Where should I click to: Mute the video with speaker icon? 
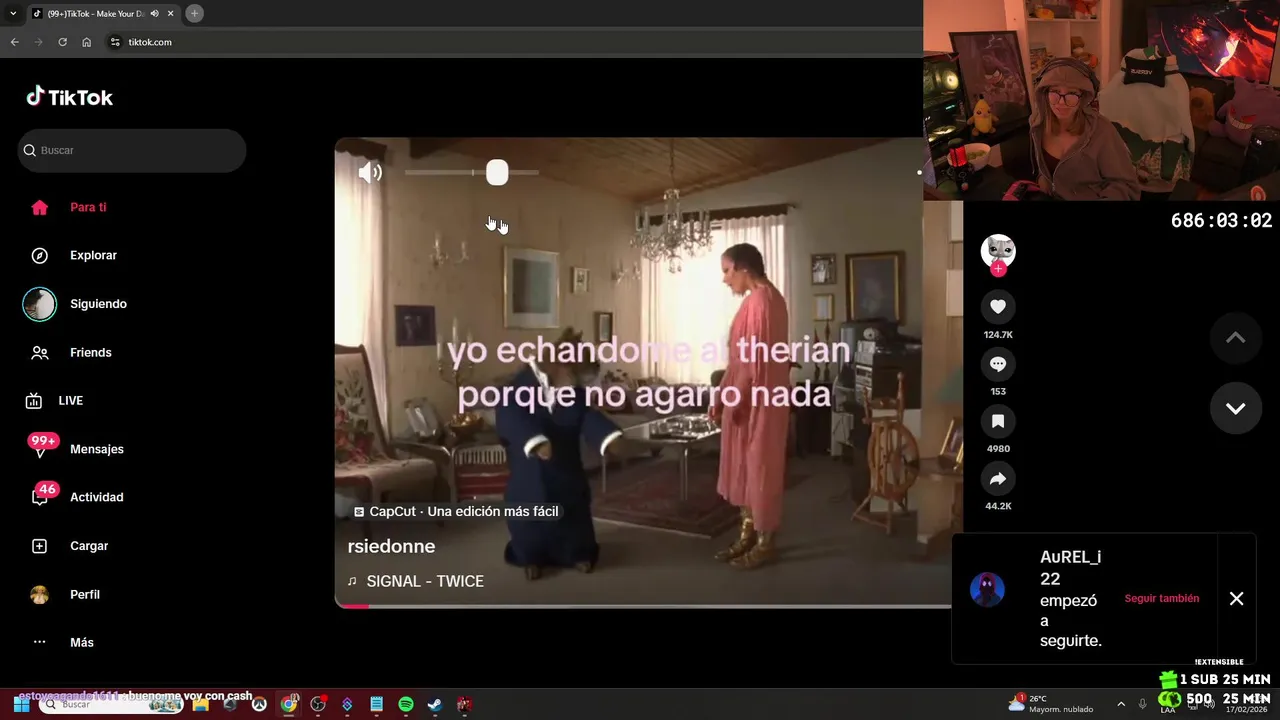pos(370,172)
